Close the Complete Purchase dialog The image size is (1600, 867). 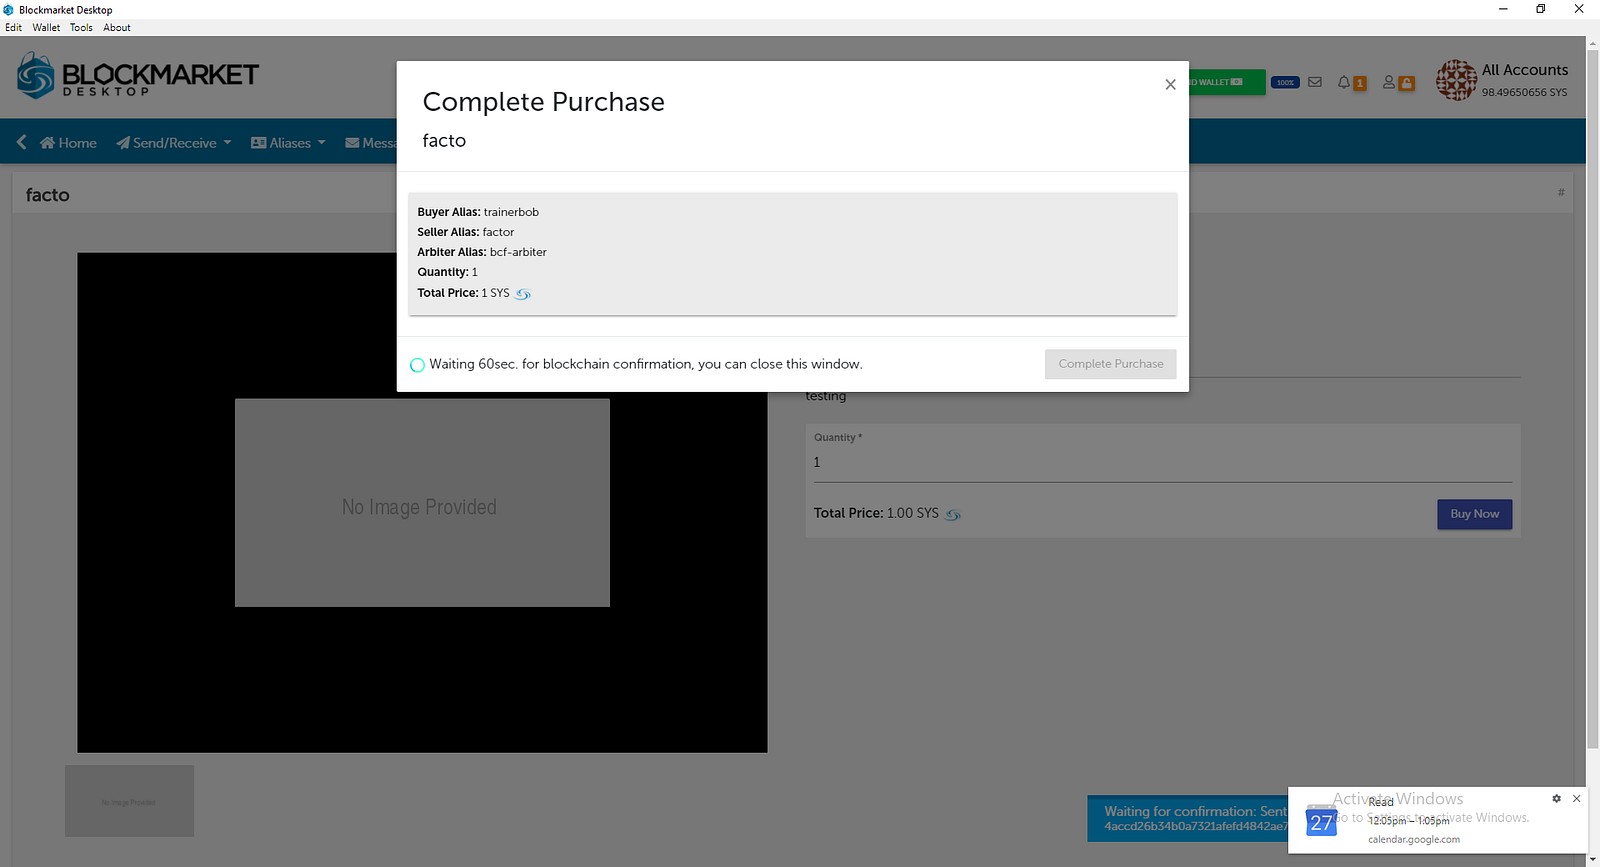pos(1170,85)
